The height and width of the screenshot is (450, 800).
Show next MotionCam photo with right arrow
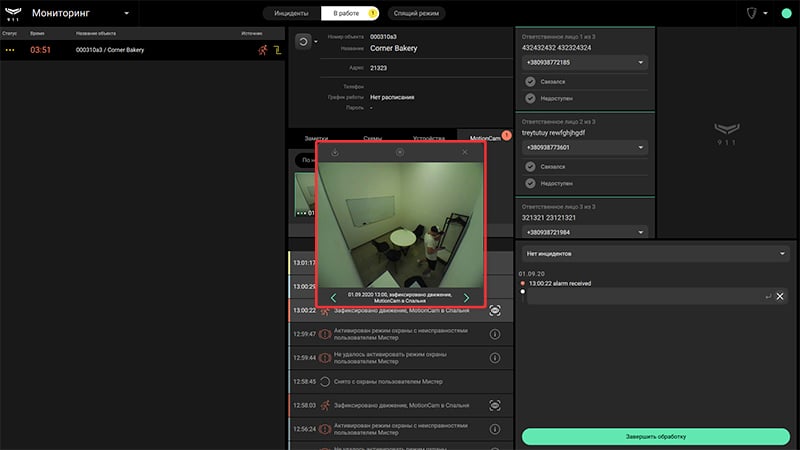pos(466,298)
